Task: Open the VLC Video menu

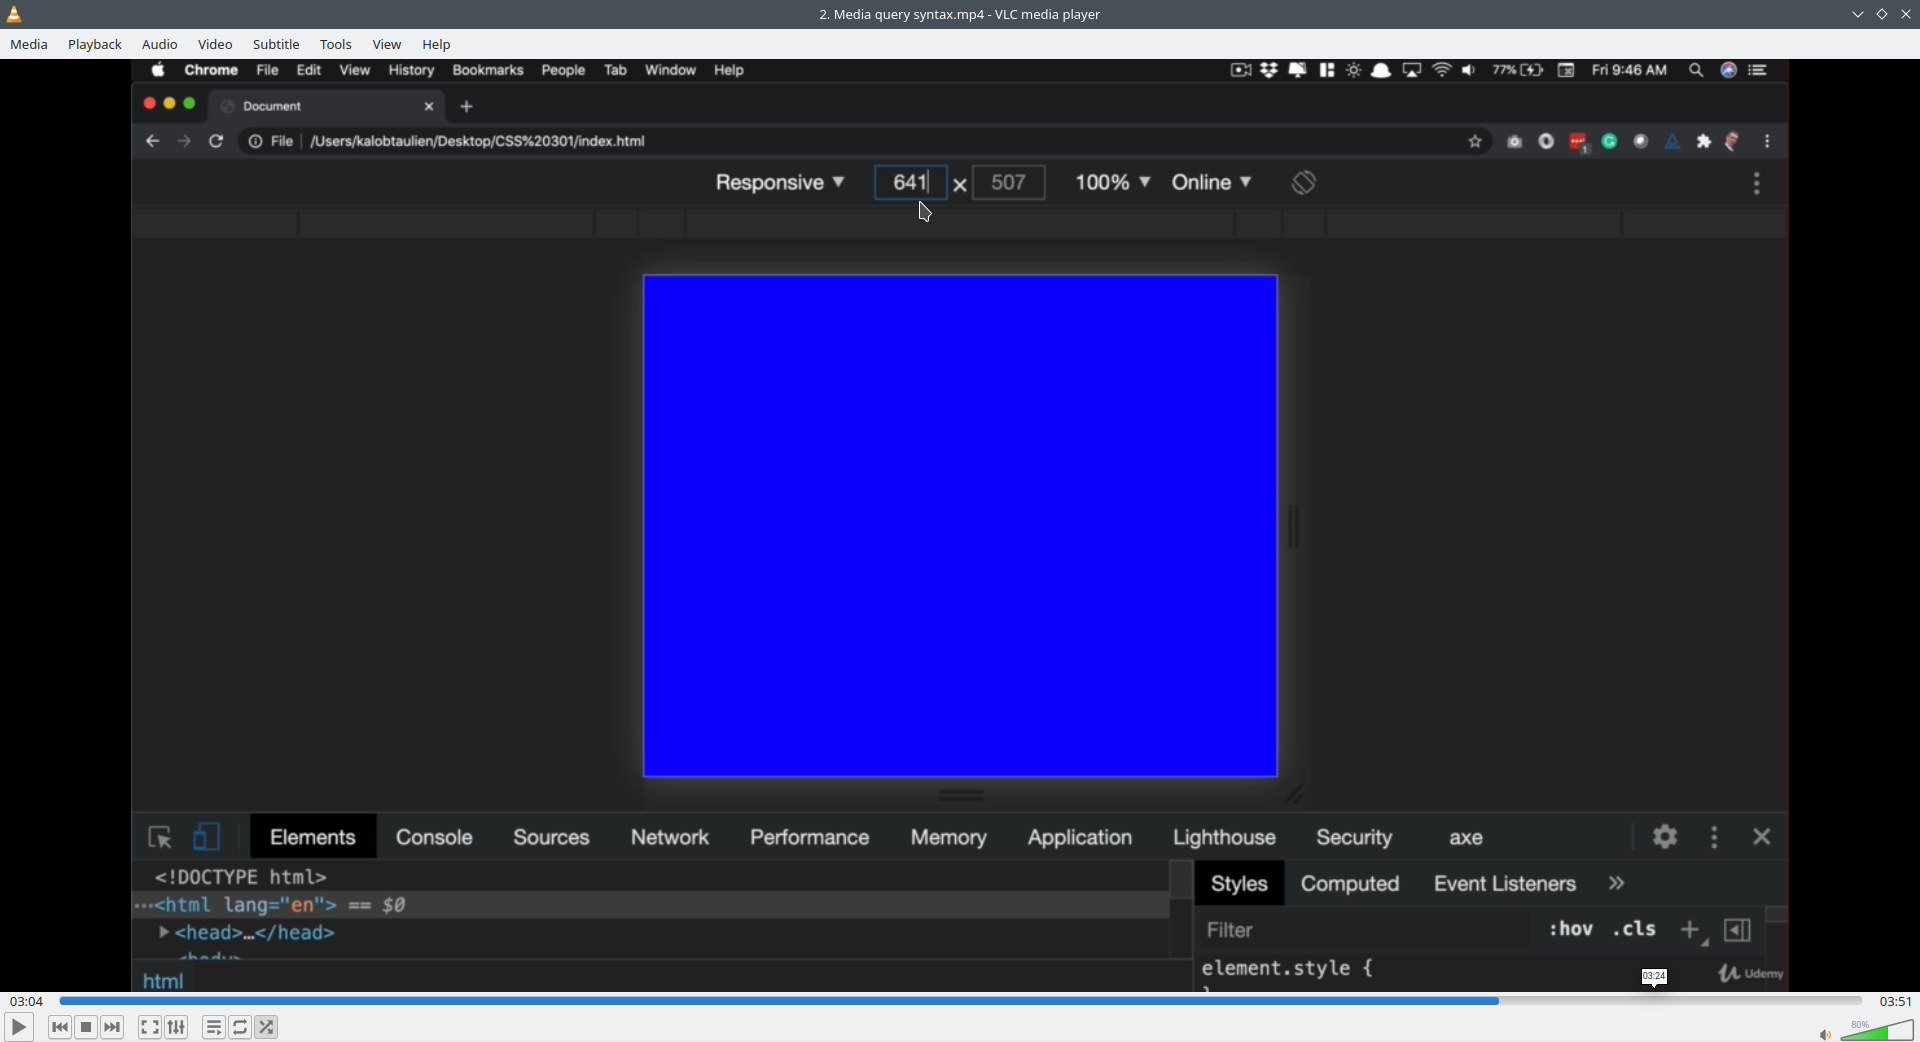Action: pyautogui.click(x=215, y=44)
